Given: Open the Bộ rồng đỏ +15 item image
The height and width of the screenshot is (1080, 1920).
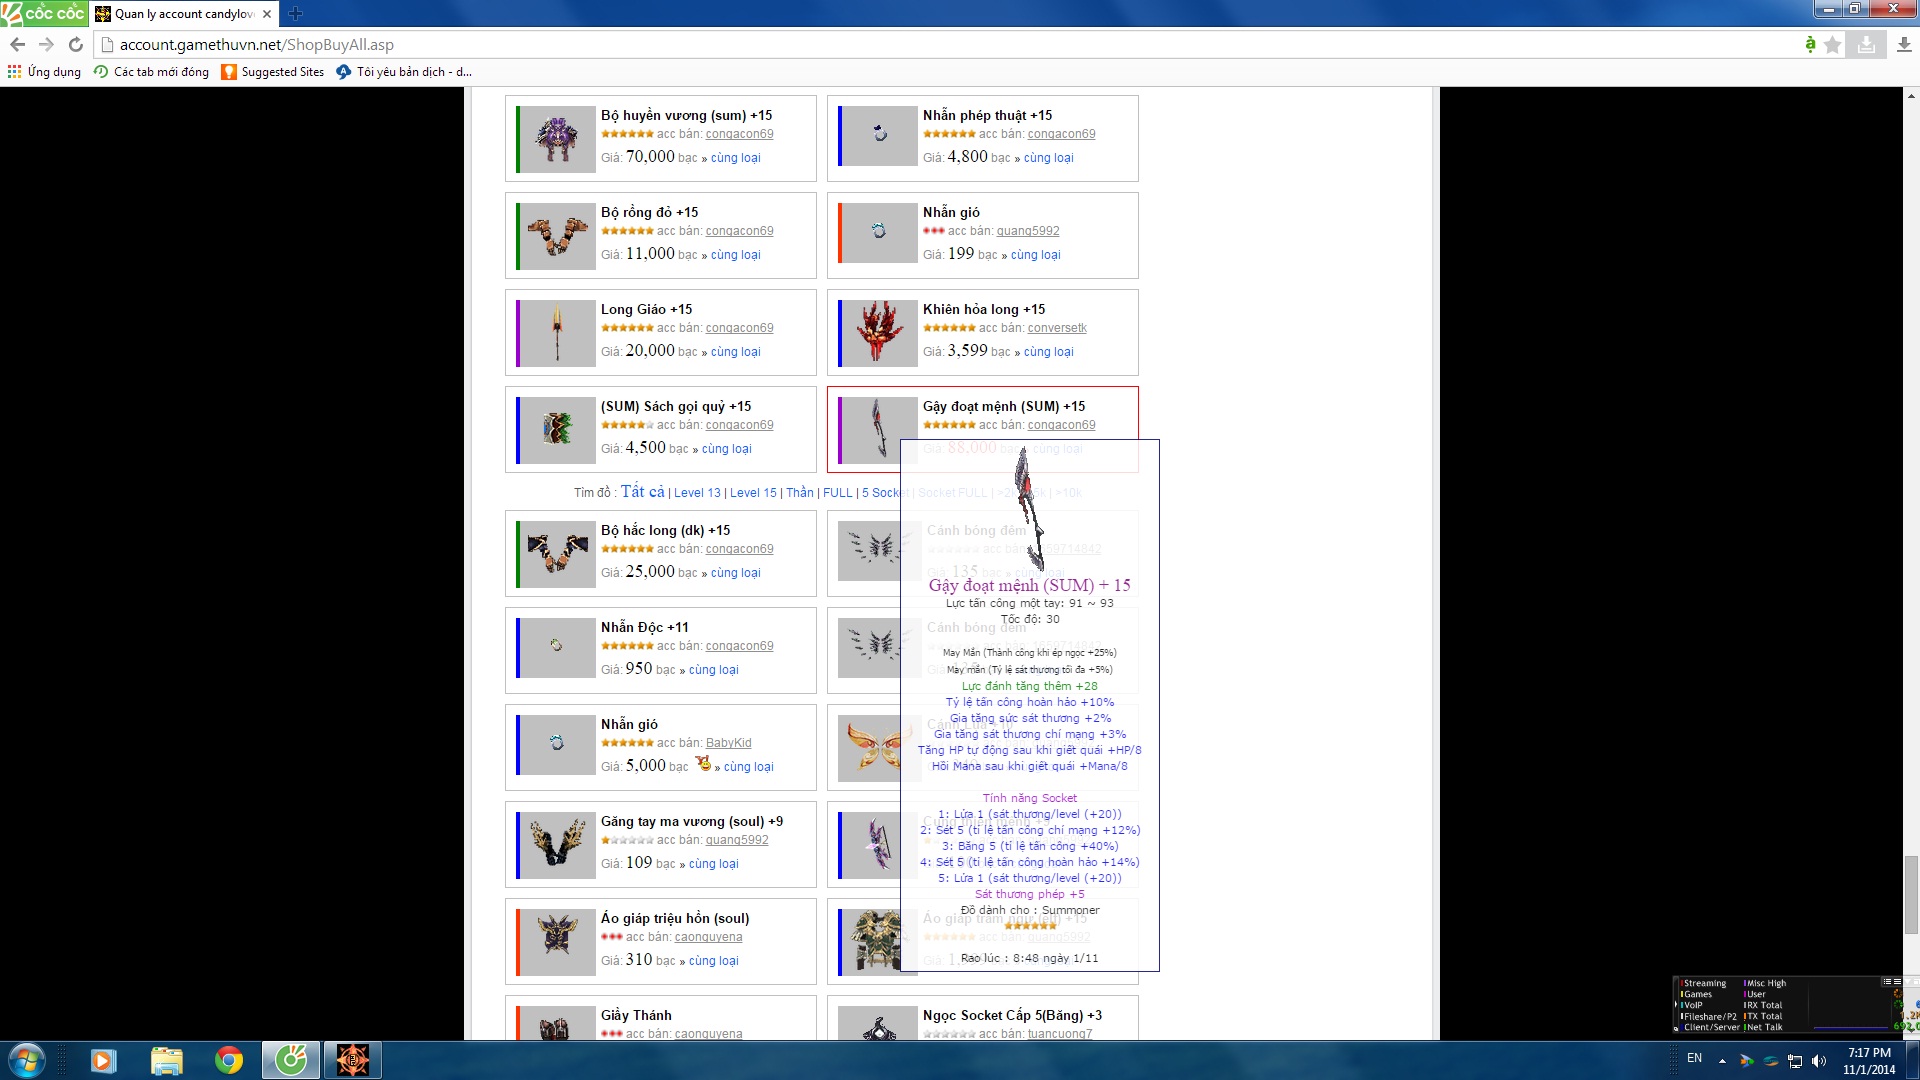Looking at the screenshot, I should point(558,236).
